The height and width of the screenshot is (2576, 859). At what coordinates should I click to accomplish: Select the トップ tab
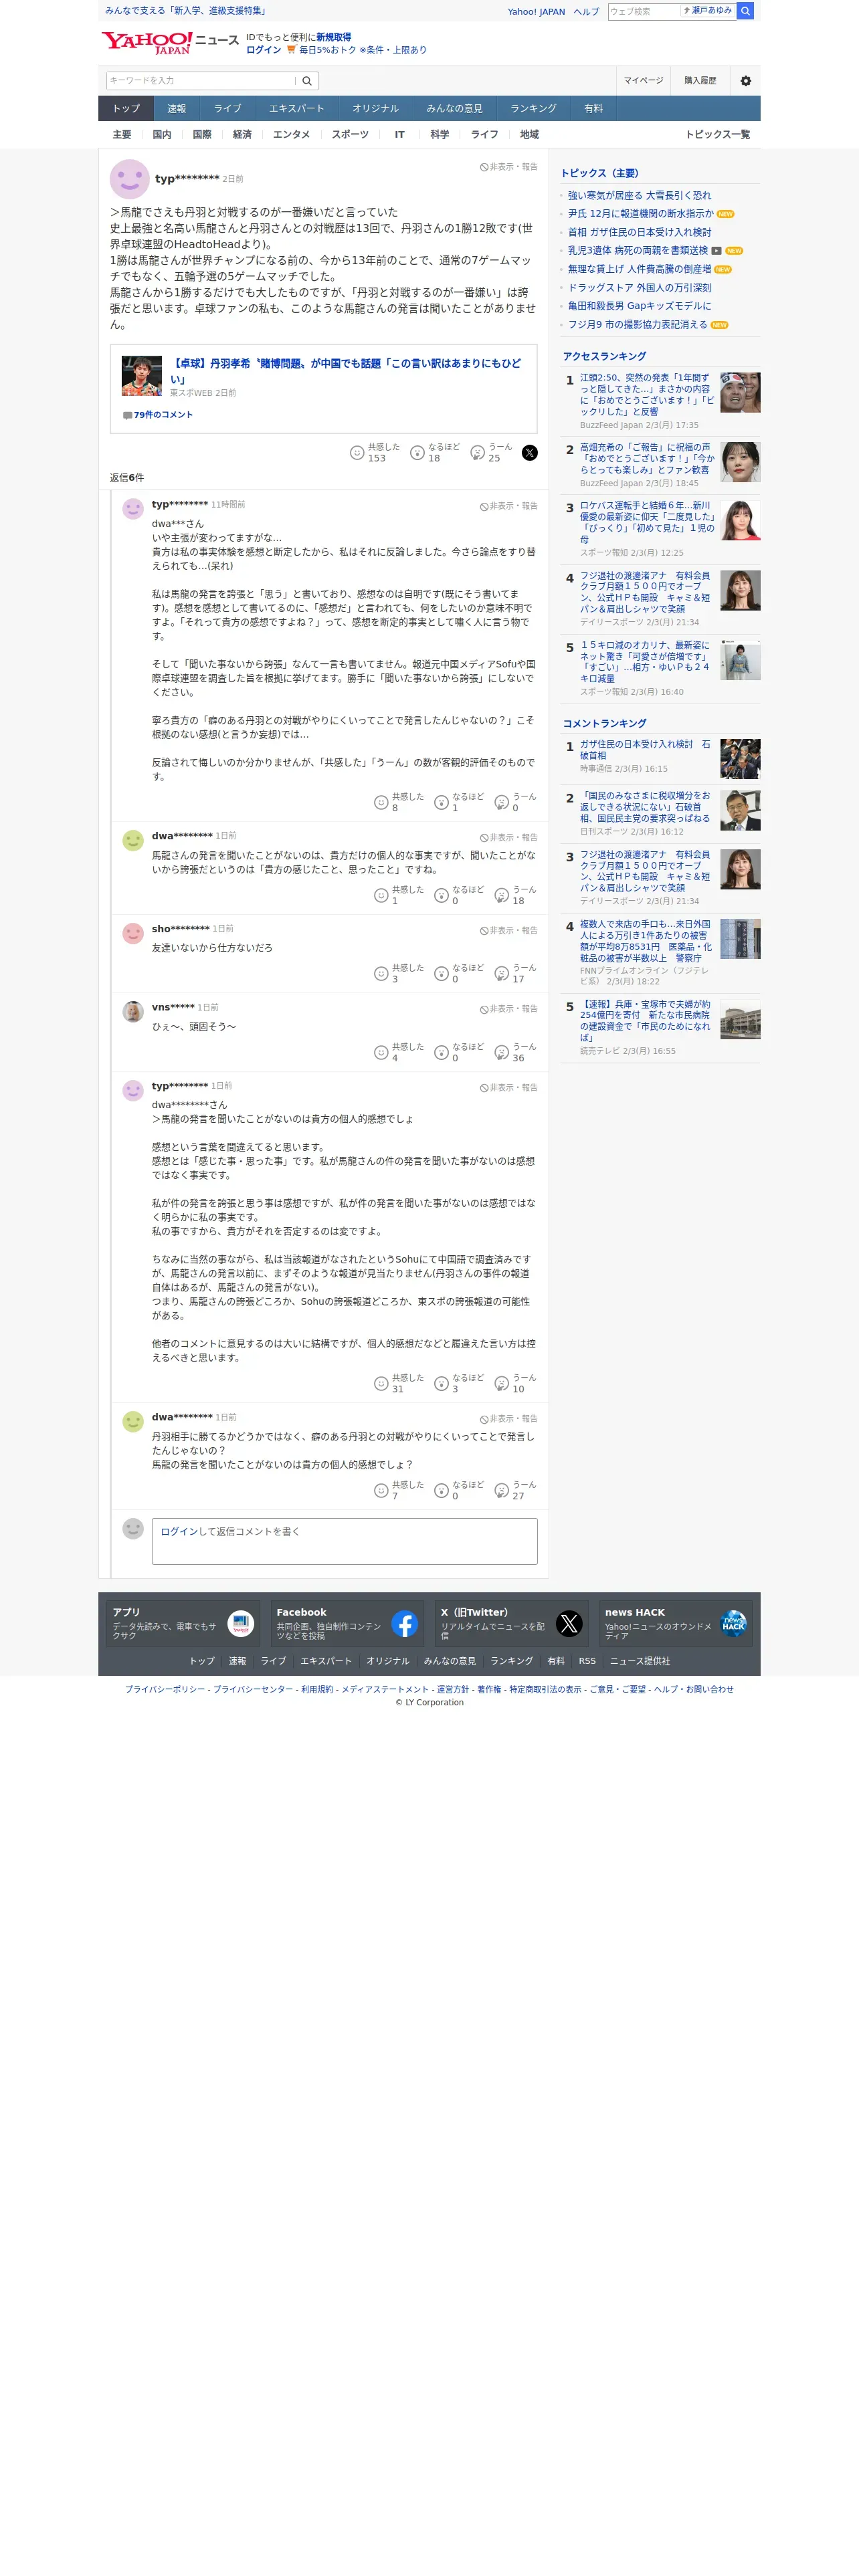click(x=126, y=108)
